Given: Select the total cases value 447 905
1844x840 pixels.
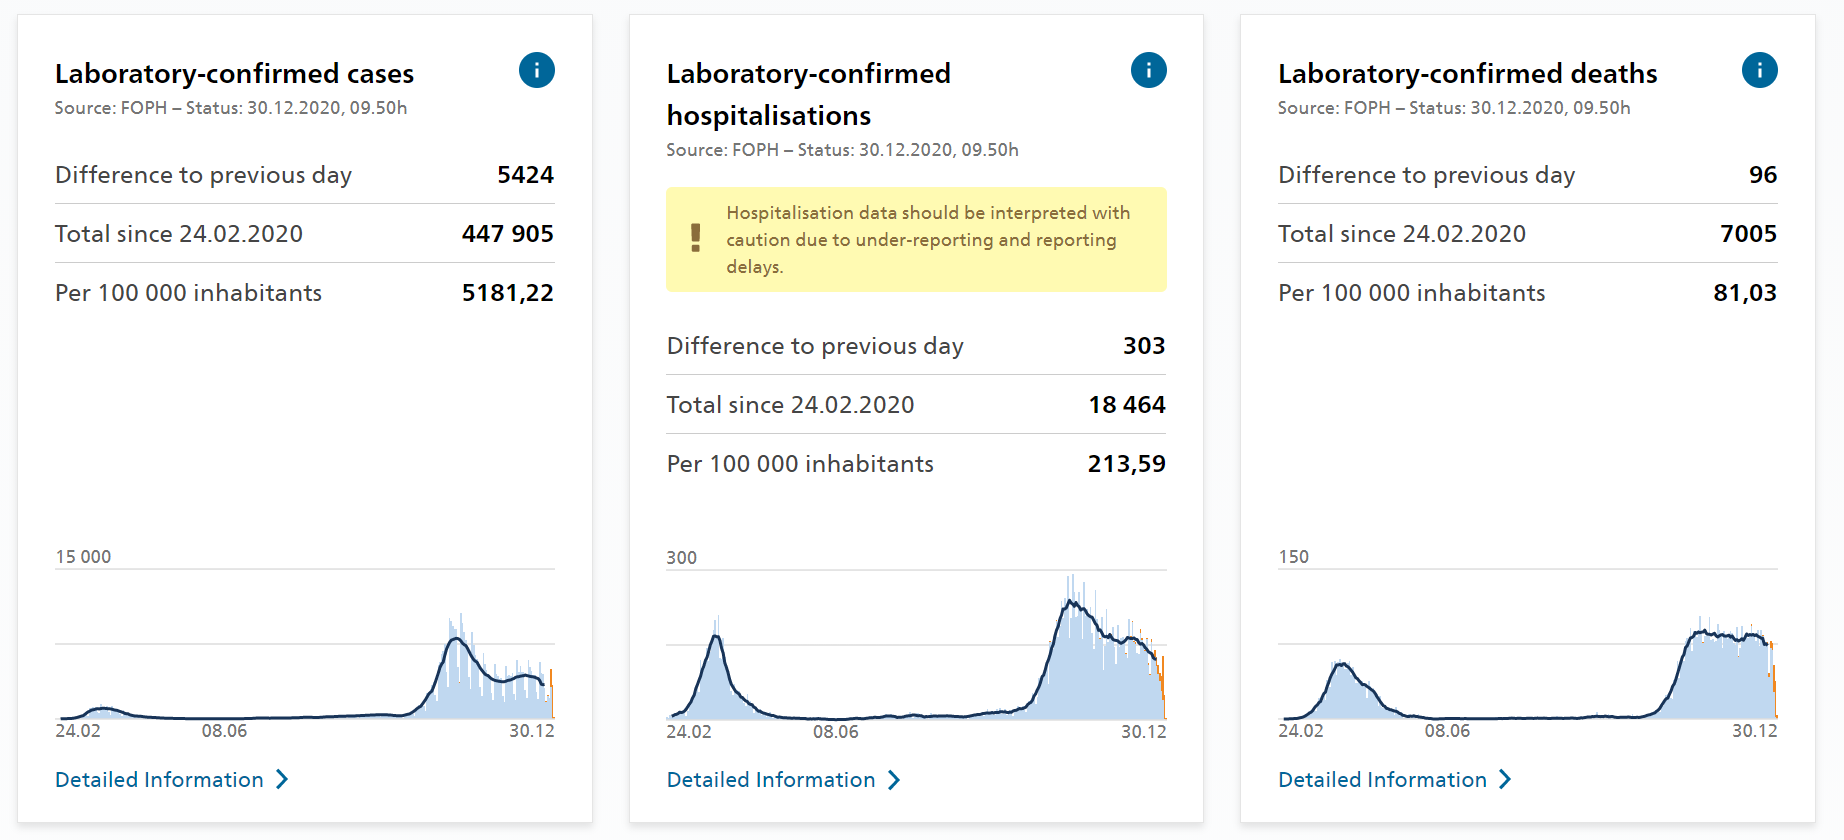Looking at the screenshot, I should pos(507,234).
